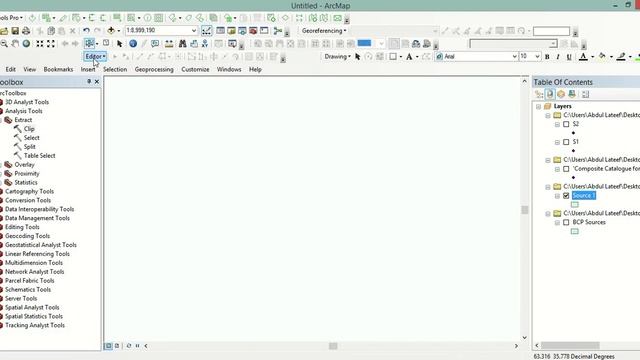Open the Editor dropdown menu
This screenshot has width=640, height=360.
96,56
